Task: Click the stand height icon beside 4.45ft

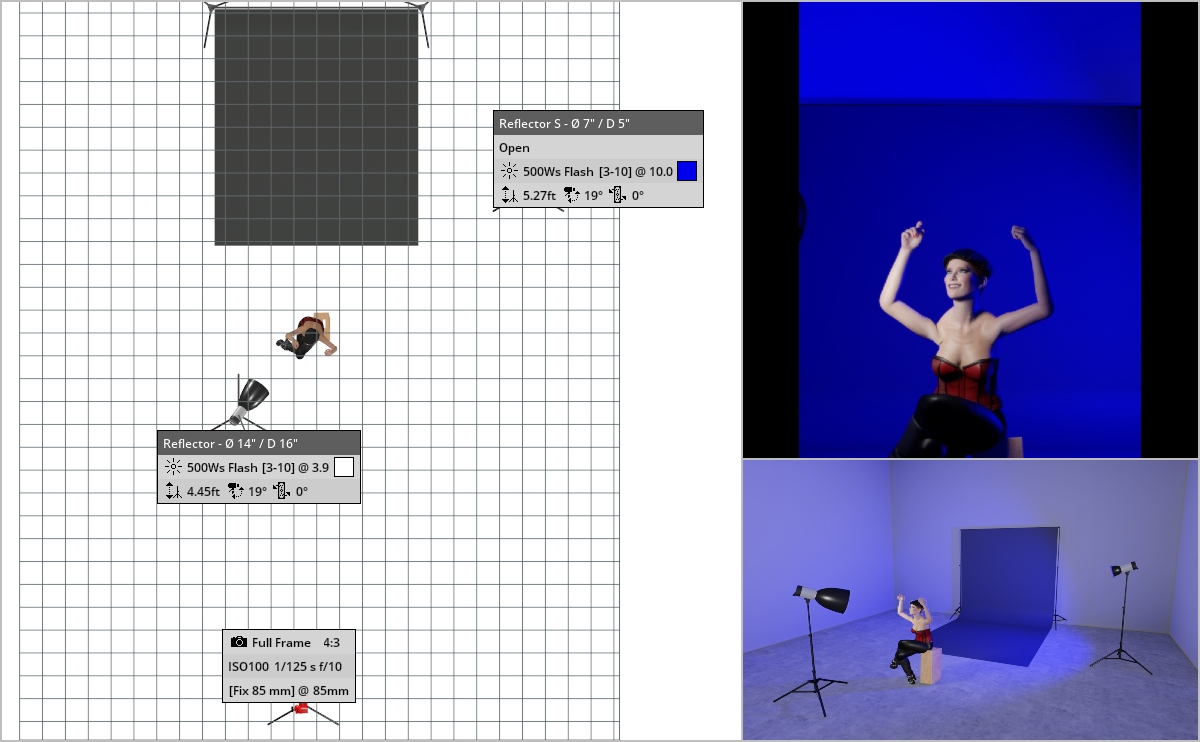Action: pos(173,492)
